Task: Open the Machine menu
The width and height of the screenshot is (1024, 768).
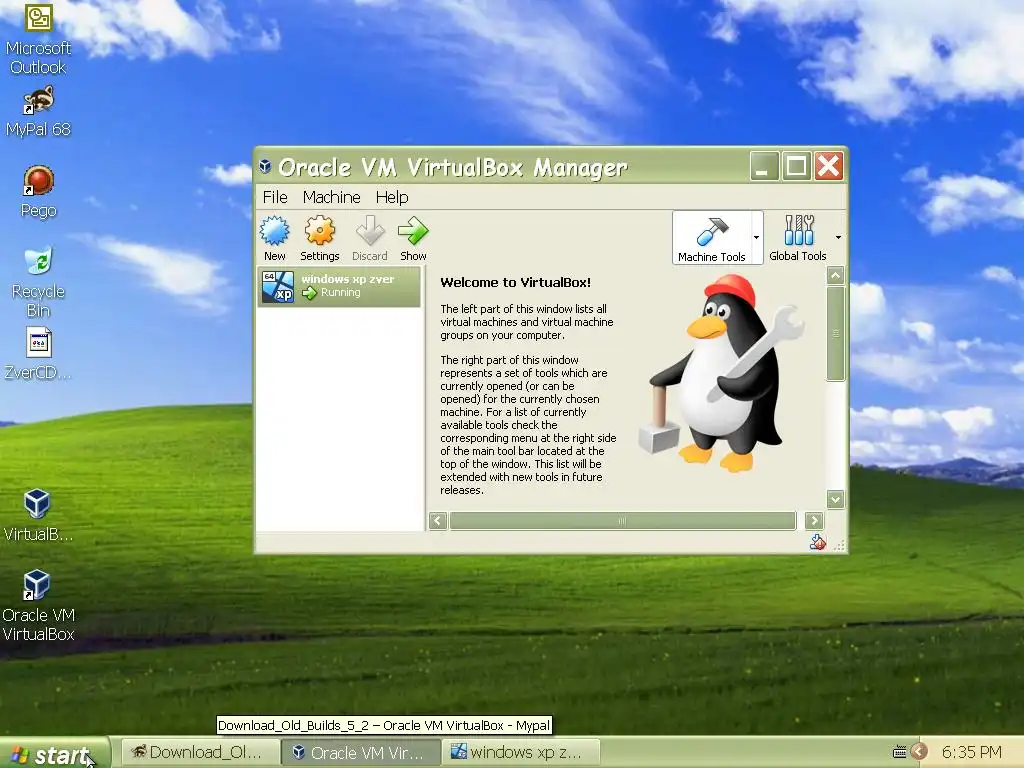Action: pos(332,197)
